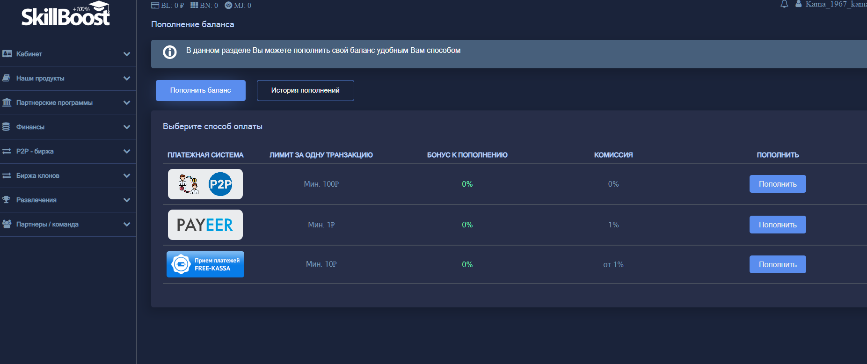Screen dimensions: 867x364
Task: Click the 0% commission in P2P row
Action: [x=613, y=184]
